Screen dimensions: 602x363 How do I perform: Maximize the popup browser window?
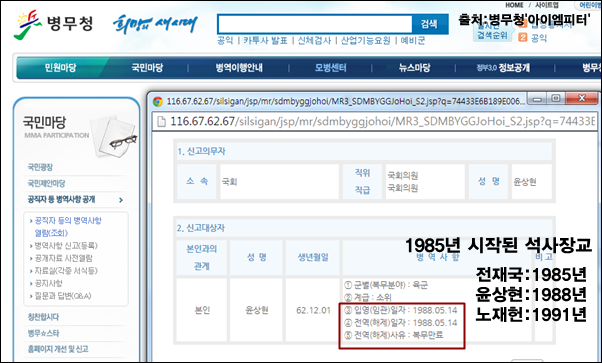coord(555,99)
